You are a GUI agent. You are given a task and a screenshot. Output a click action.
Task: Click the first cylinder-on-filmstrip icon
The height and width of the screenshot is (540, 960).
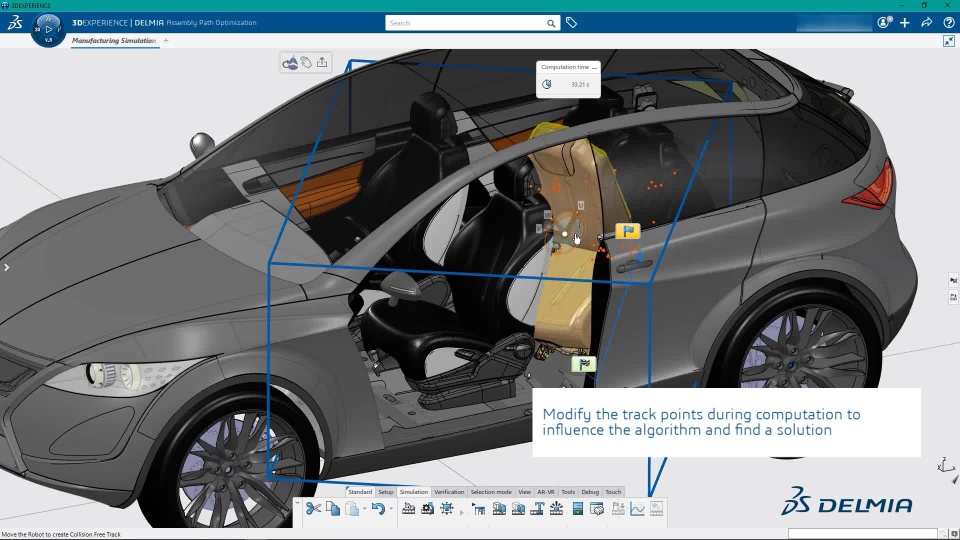[x=499, y=509]
